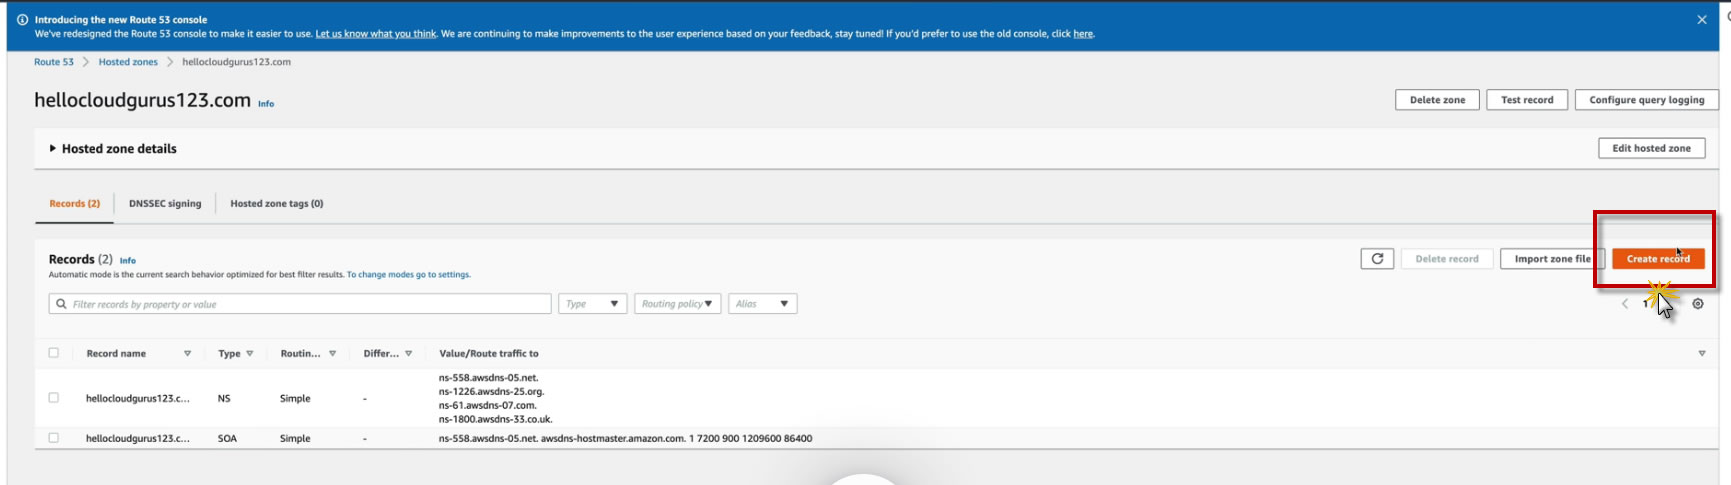Click the NS type cell
The image size is (1731, 485).
click(224, 399)
